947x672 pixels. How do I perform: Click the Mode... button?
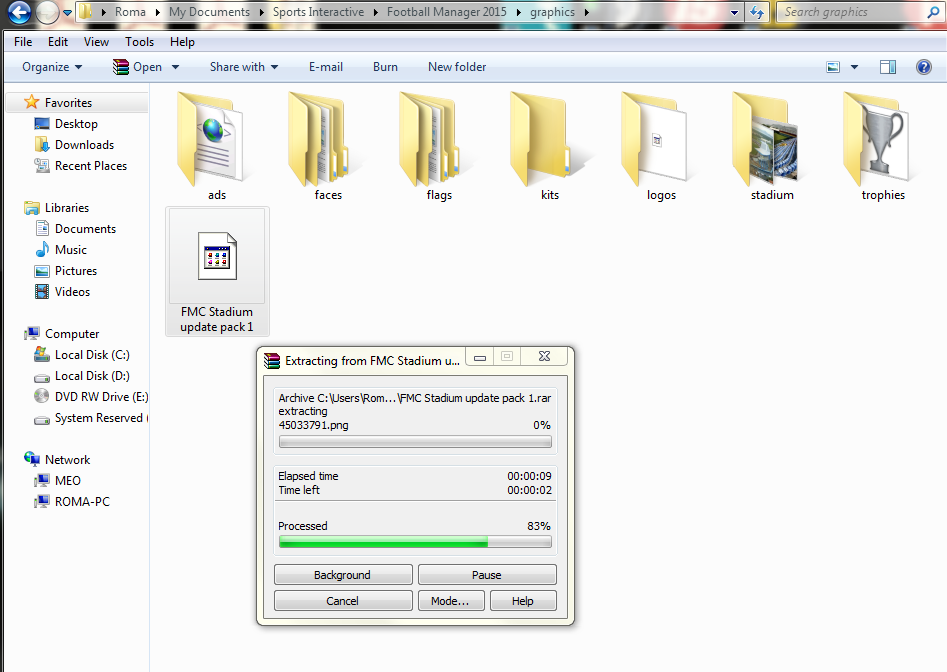click(451, 601)
